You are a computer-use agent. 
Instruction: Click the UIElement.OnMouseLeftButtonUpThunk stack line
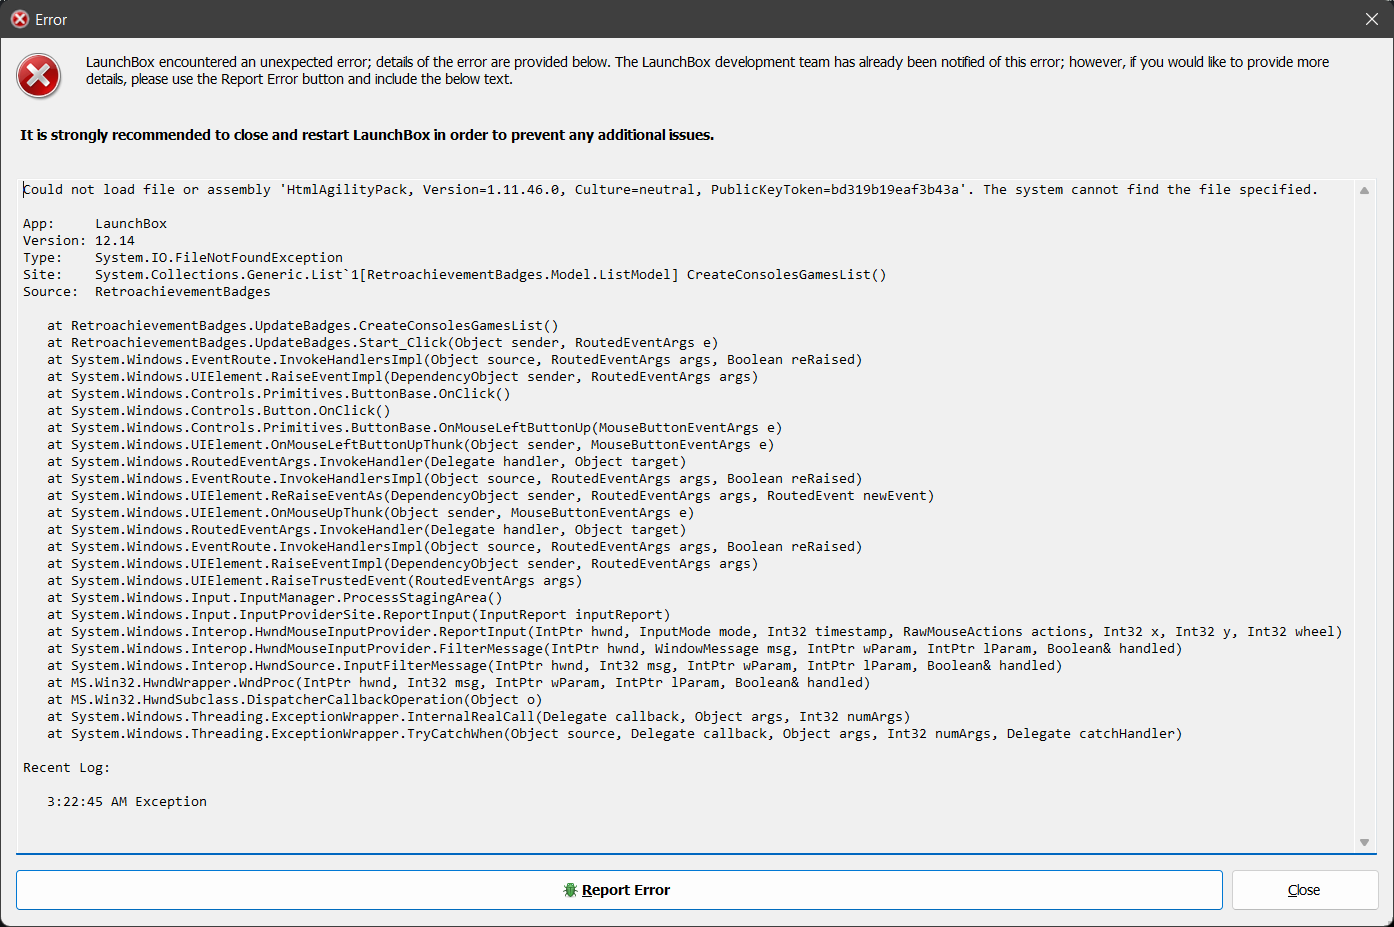pyautogui.click(x=411, y=444)
